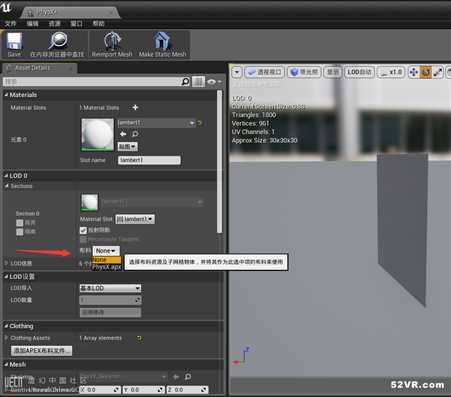Click the translate gizmo icon in viewport toolbar
451x397 pixels.
tap(413, 72)
